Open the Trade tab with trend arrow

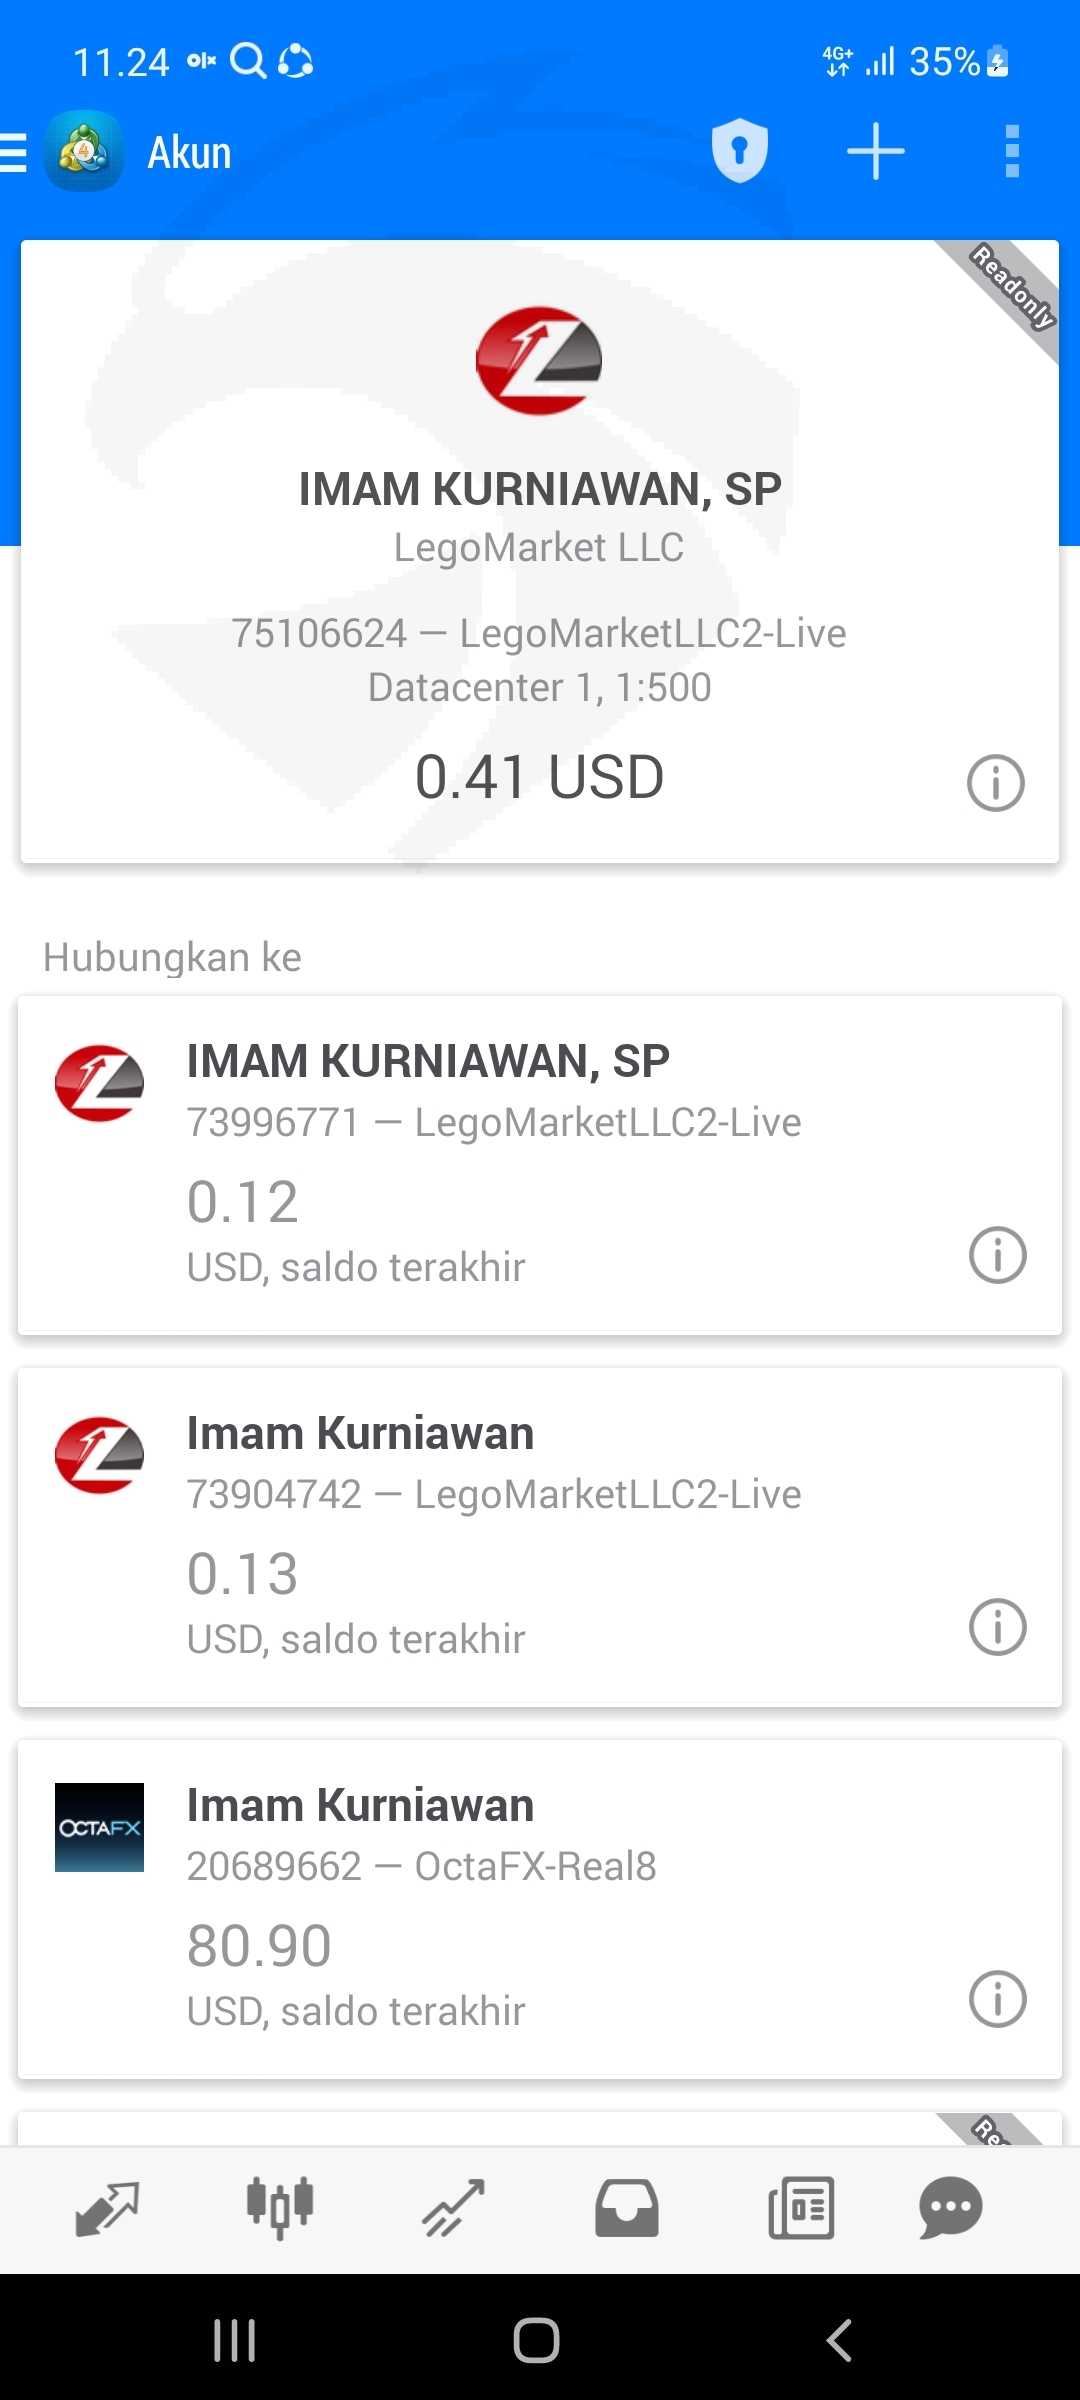[x=453, y=2208]
